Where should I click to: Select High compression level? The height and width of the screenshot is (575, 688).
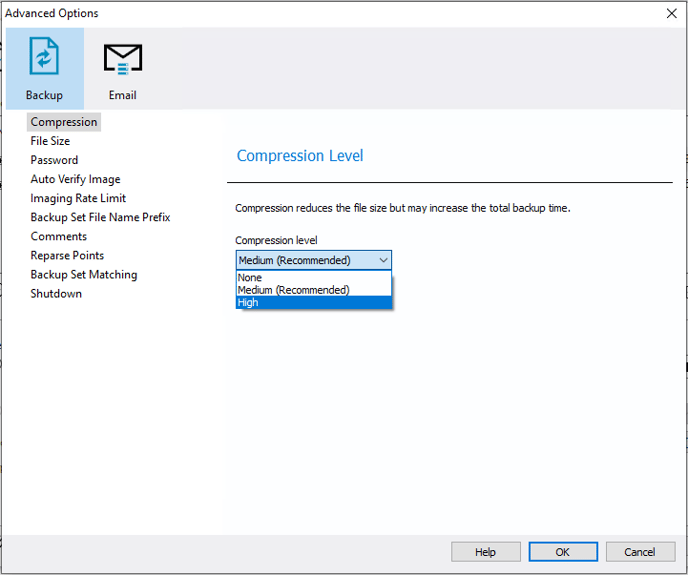coord(314,302)
